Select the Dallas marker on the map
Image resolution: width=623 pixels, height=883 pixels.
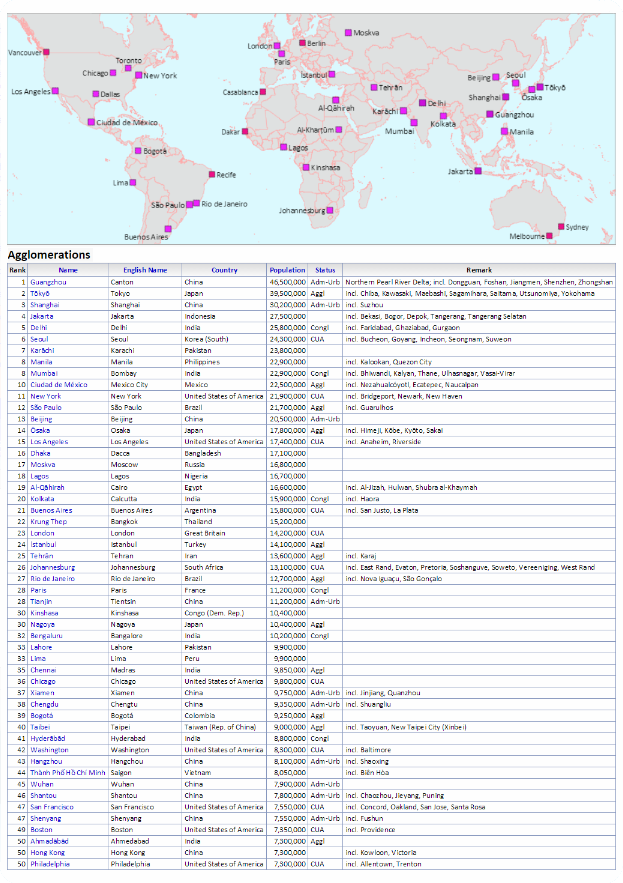96,94
